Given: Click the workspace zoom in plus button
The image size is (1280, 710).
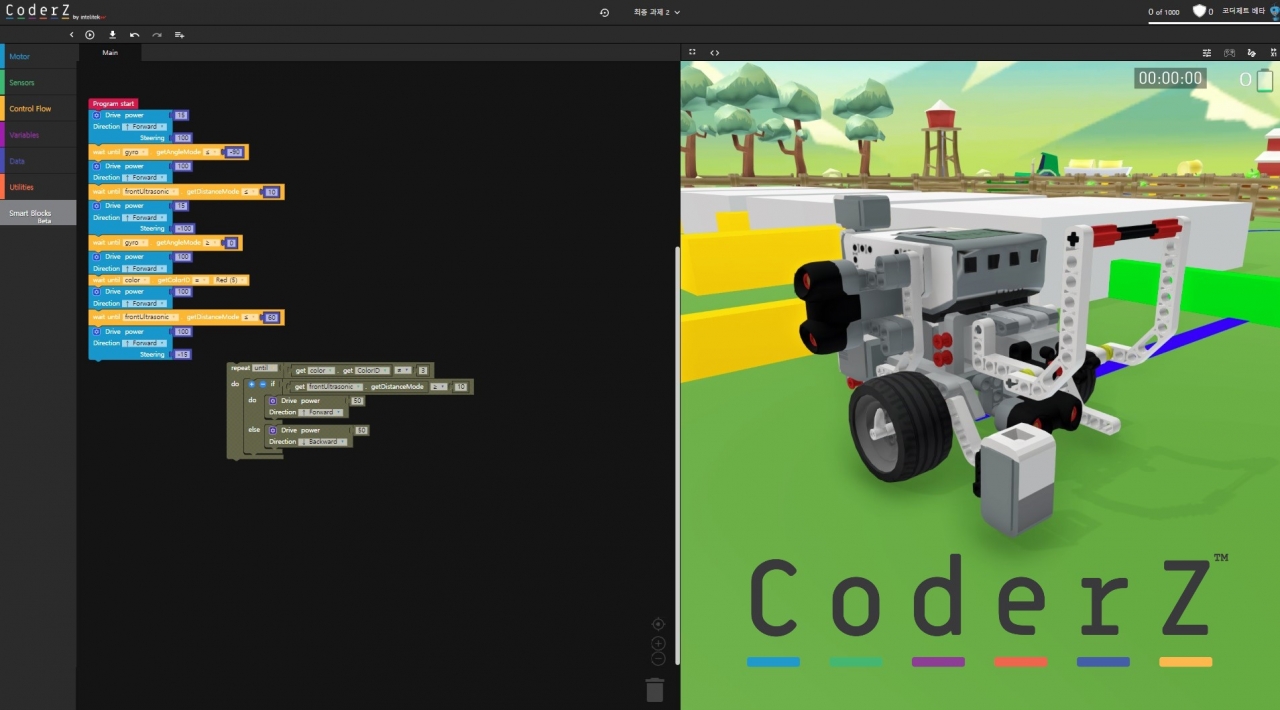Looking at the screenshot, I should click(658, 643).
